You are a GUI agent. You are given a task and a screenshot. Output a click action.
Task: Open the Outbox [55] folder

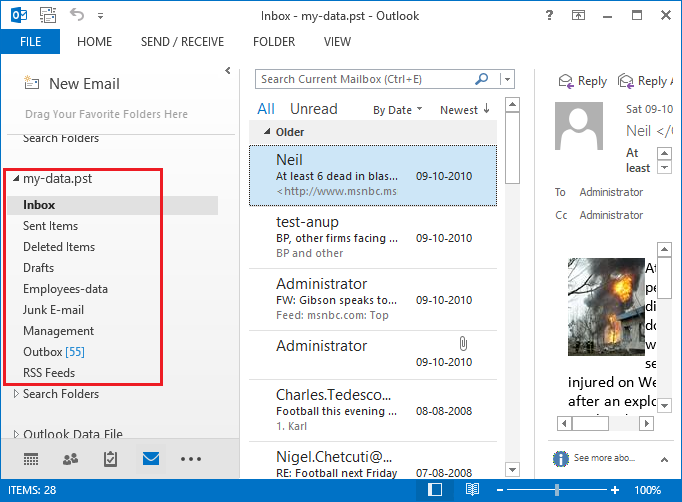(53, 351)
